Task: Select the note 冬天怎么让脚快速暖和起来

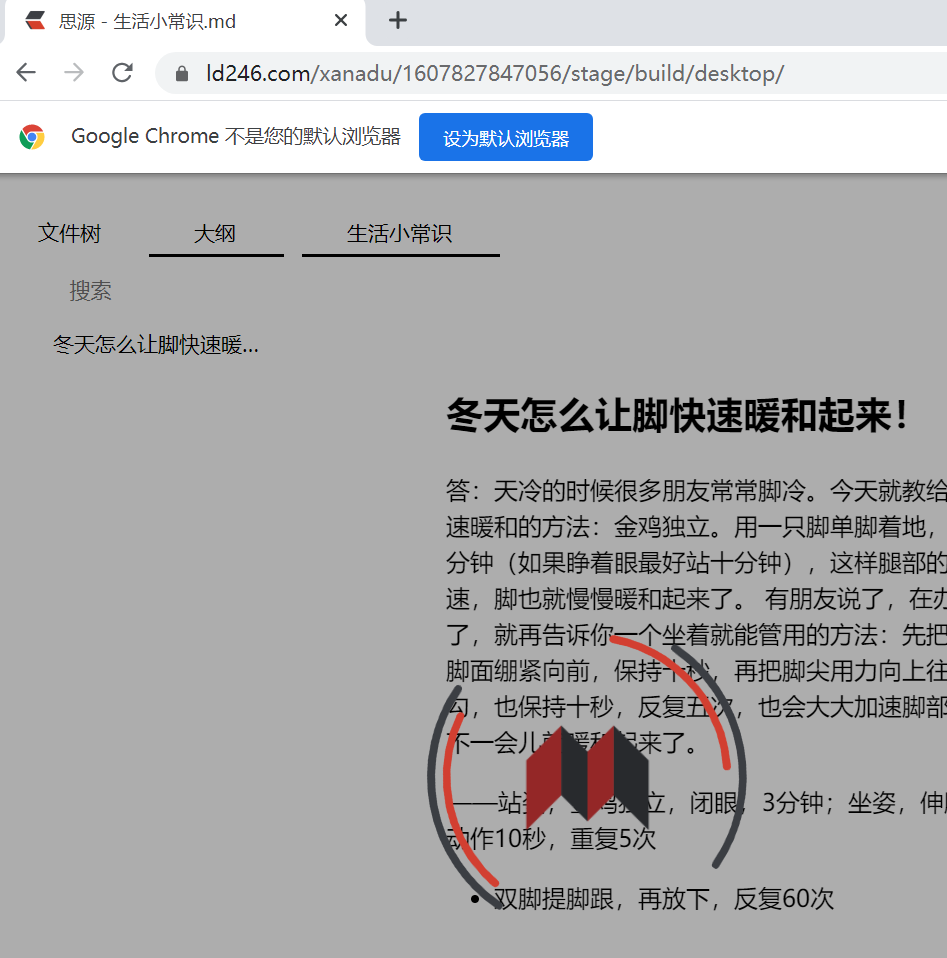Action: point(156,344)
